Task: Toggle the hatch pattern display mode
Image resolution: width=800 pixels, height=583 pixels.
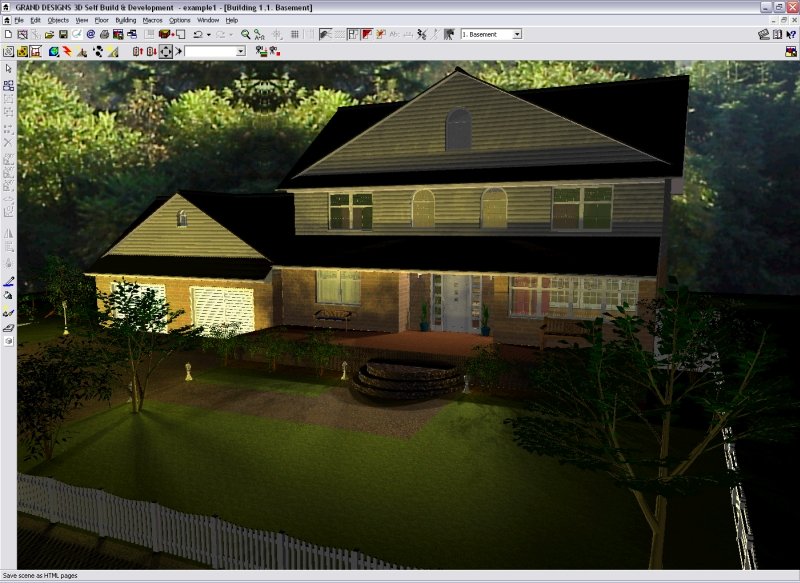Action: coord(338,35)
